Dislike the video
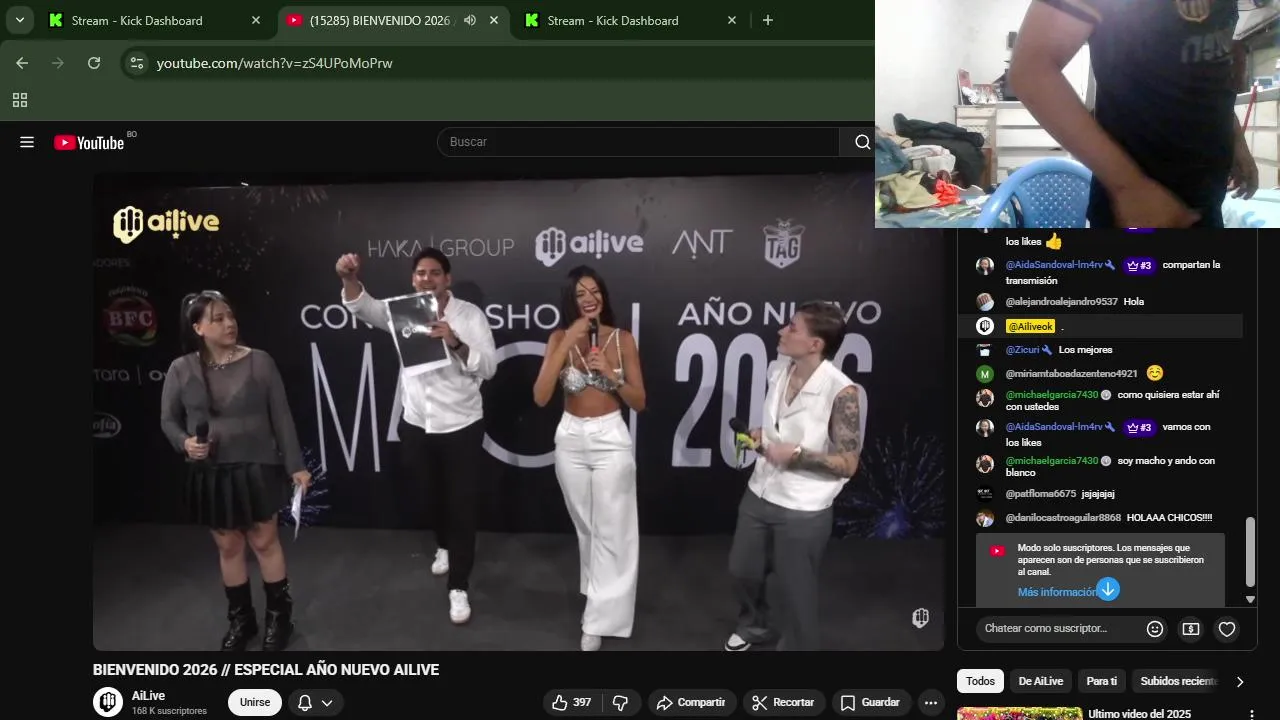This screenshot has width=1280, height=720. click(x=620, y=702)
